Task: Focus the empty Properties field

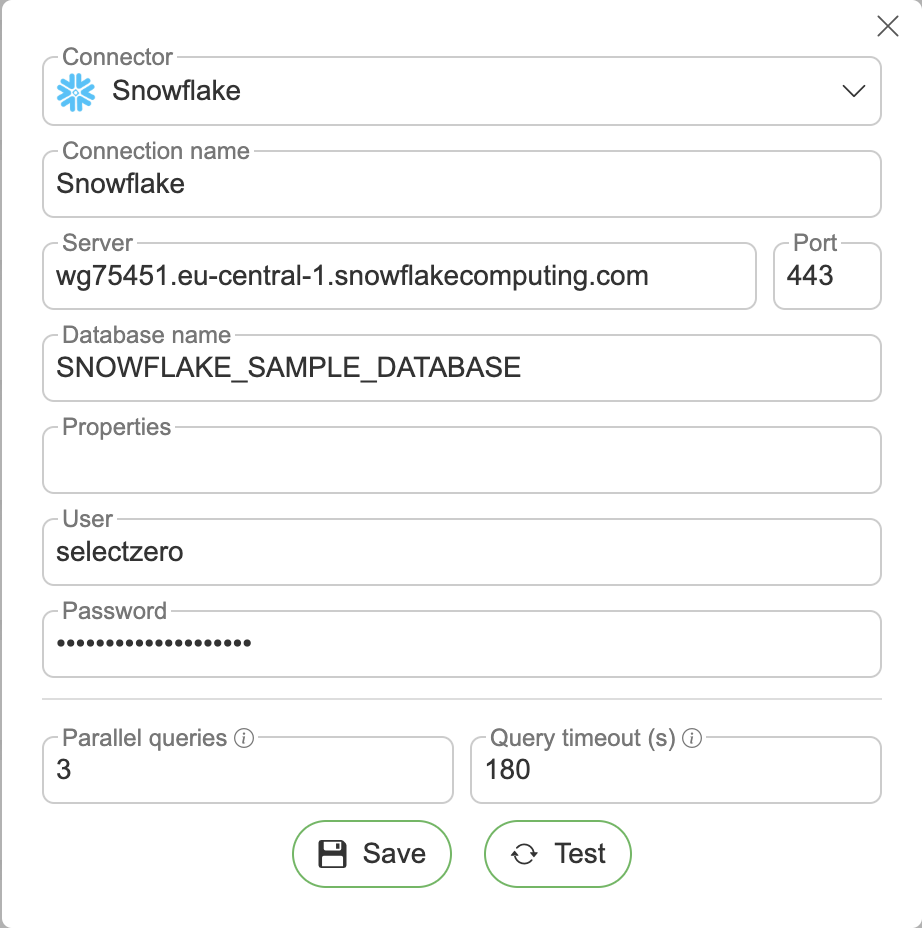Action: [x=460, y=462]
